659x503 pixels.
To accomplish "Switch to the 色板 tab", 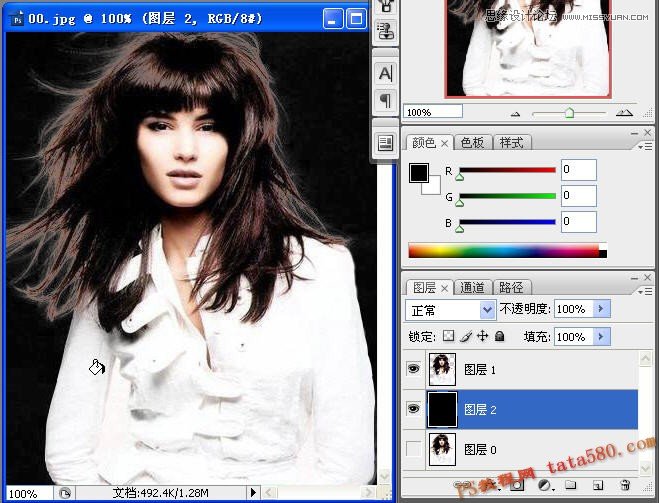I will 472,143.
